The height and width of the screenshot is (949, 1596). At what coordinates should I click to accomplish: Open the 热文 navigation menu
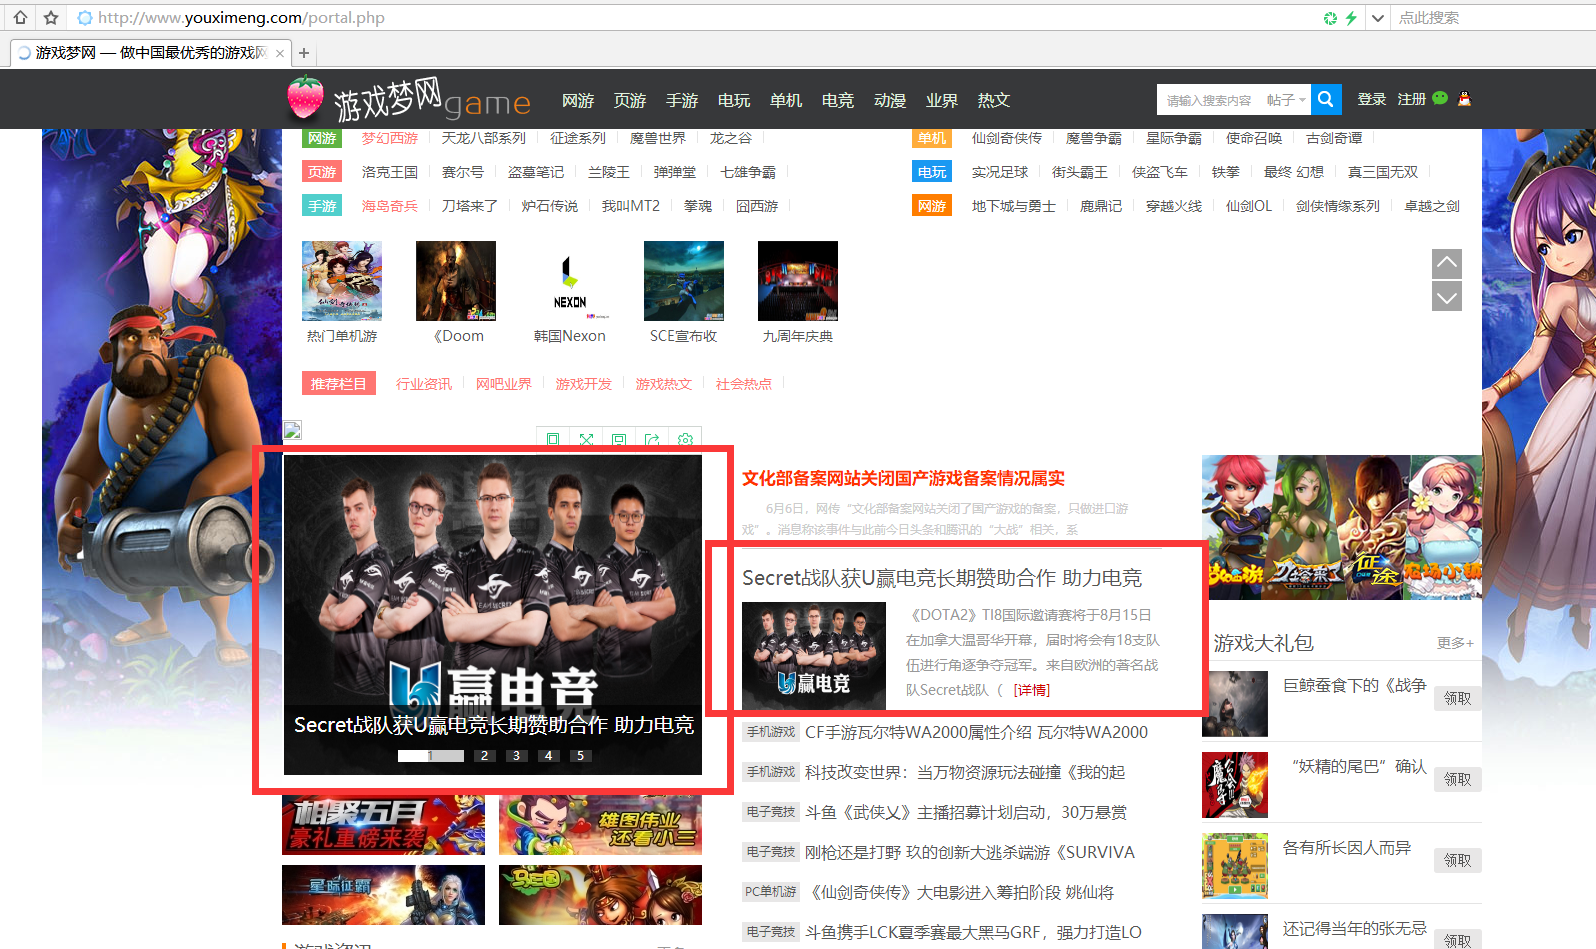pos(993,100)
